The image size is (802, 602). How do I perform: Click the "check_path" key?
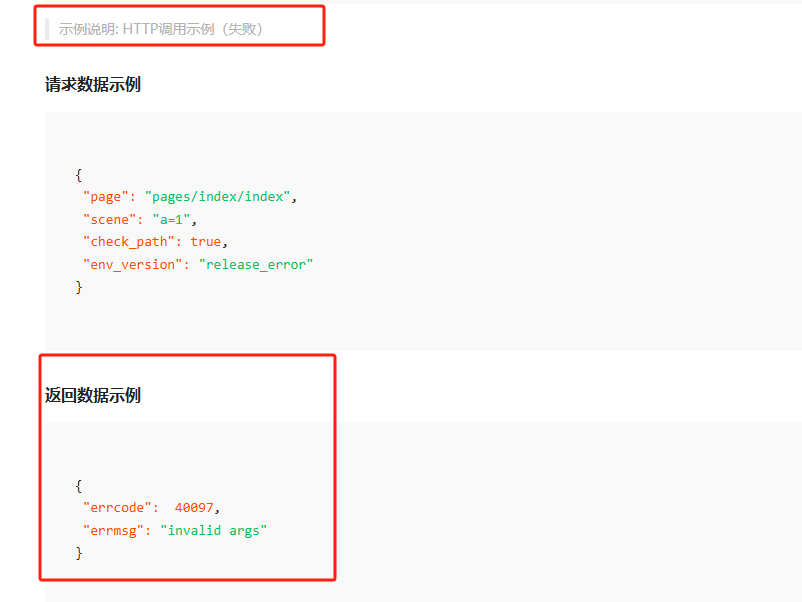[x=129, y=242]
